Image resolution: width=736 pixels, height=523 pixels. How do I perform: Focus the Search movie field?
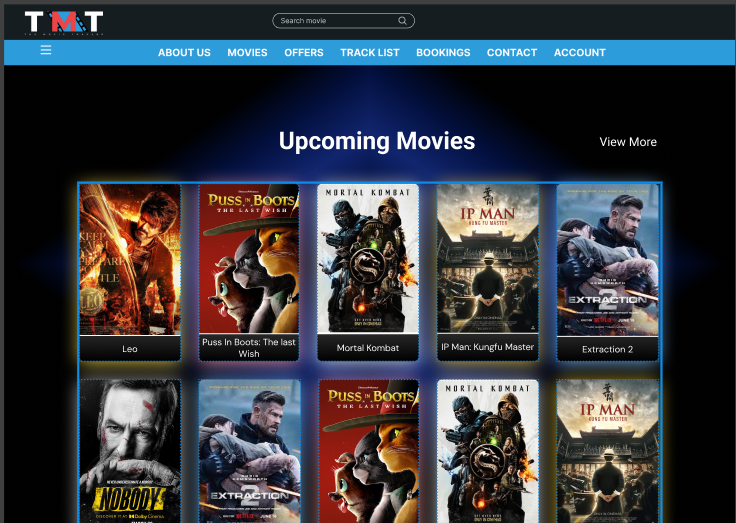click(343, 21)
